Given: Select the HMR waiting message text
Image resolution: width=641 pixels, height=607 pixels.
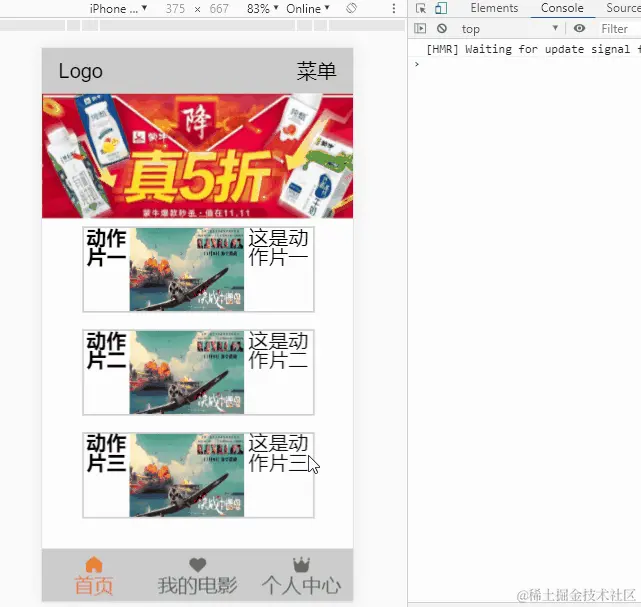Looking at the screenshot, I should click(x=533, y=49).
